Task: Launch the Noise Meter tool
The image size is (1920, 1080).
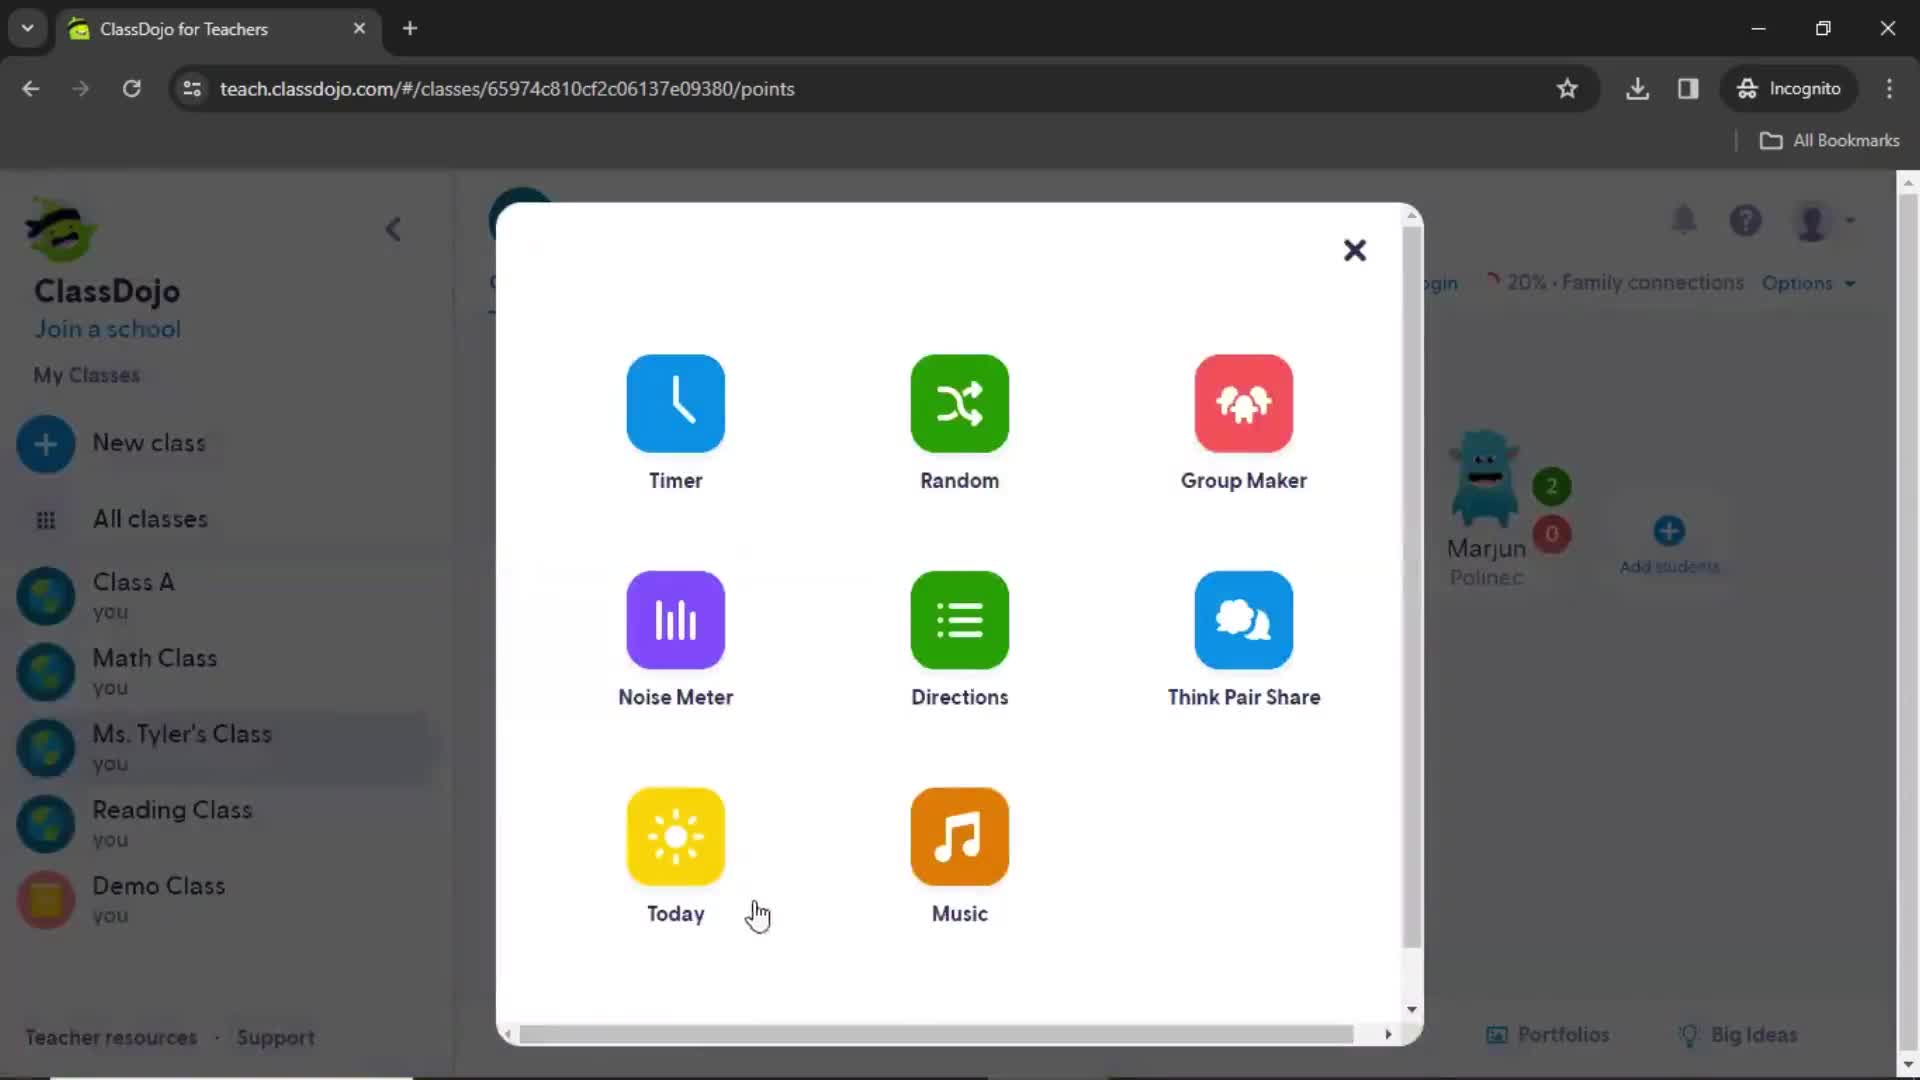Action: point(675,638)
